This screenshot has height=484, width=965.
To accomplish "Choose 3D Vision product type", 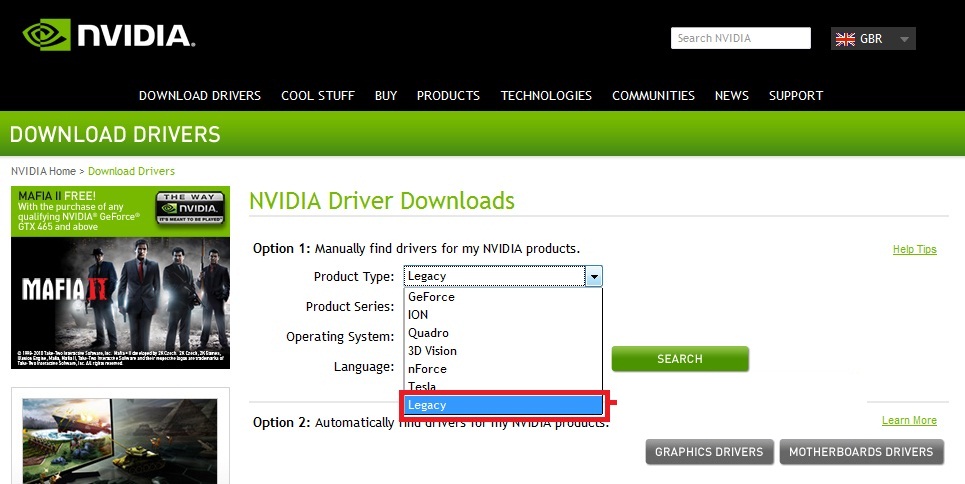I will (x=503, y=350).
